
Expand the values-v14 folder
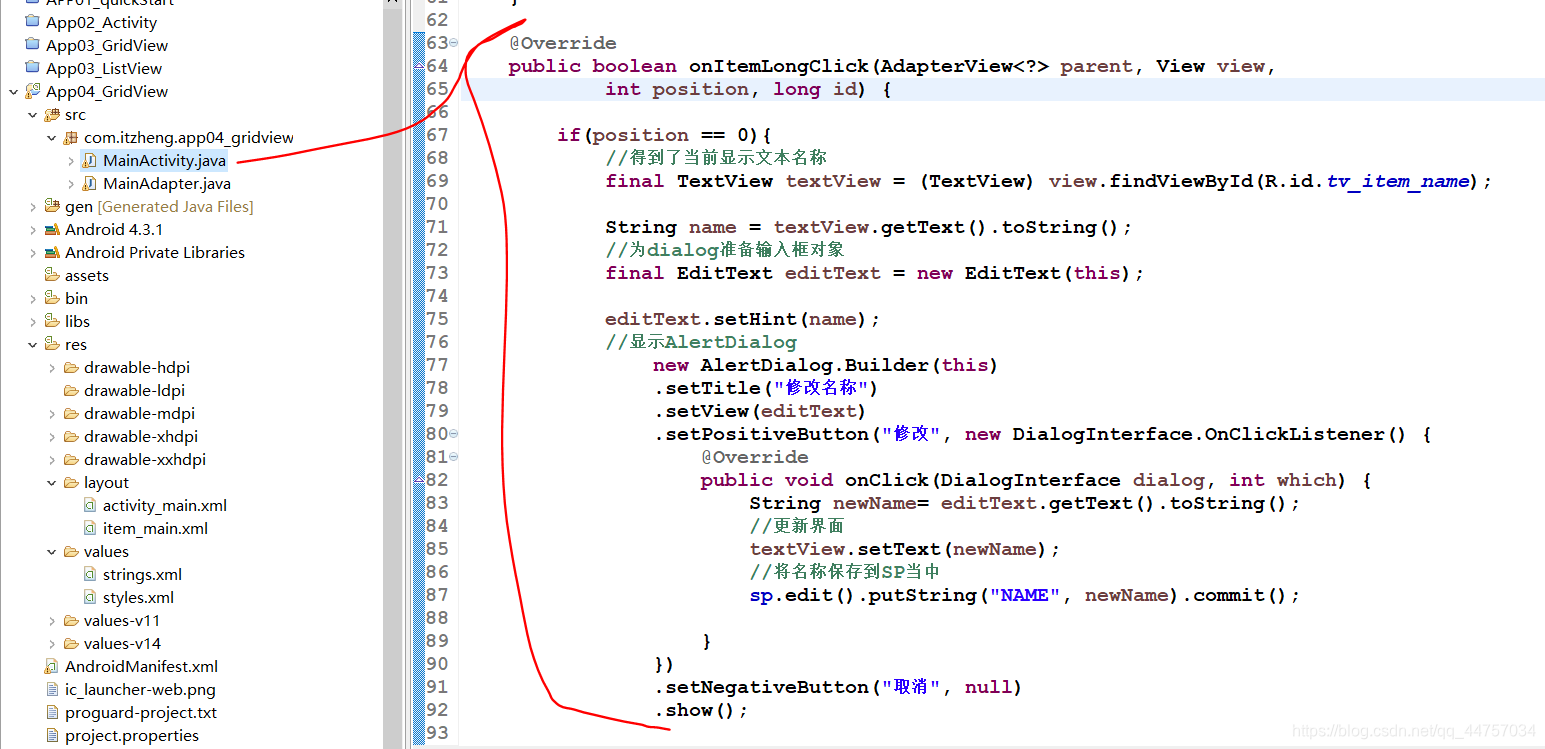(51, 643)
